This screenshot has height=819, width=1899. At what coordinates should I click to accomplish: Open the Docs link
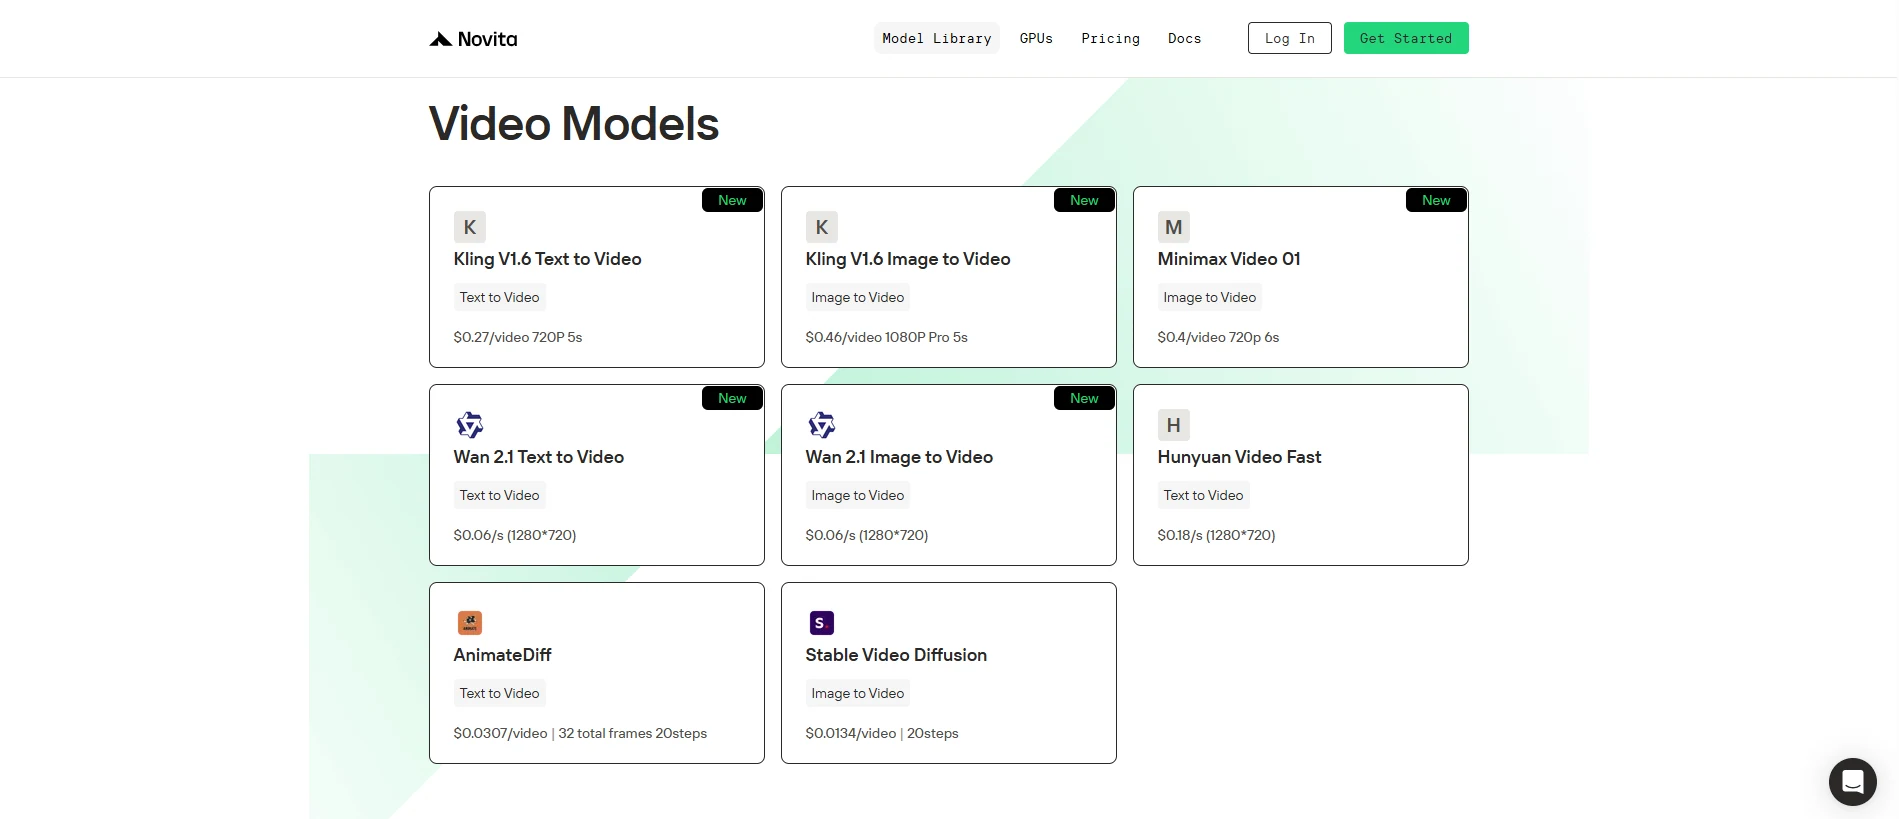(x=1184, y=38)
